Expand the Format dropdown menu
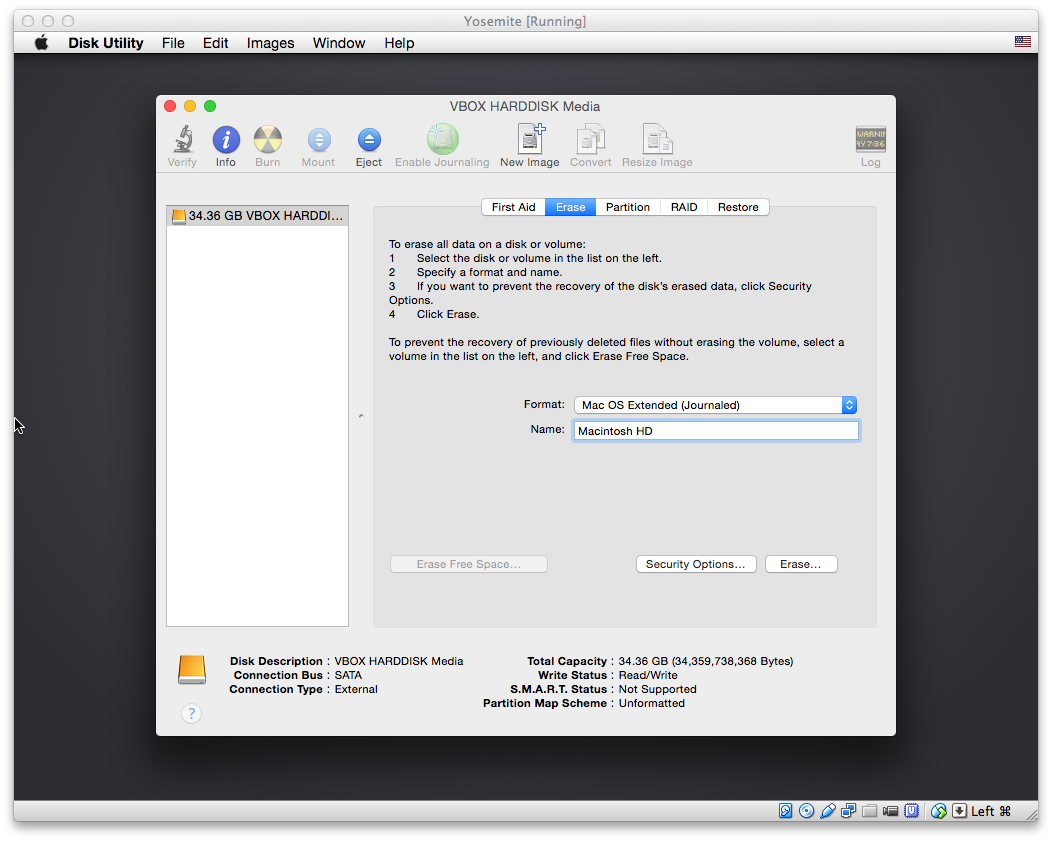1052x841 pixels. pos(715,405)
